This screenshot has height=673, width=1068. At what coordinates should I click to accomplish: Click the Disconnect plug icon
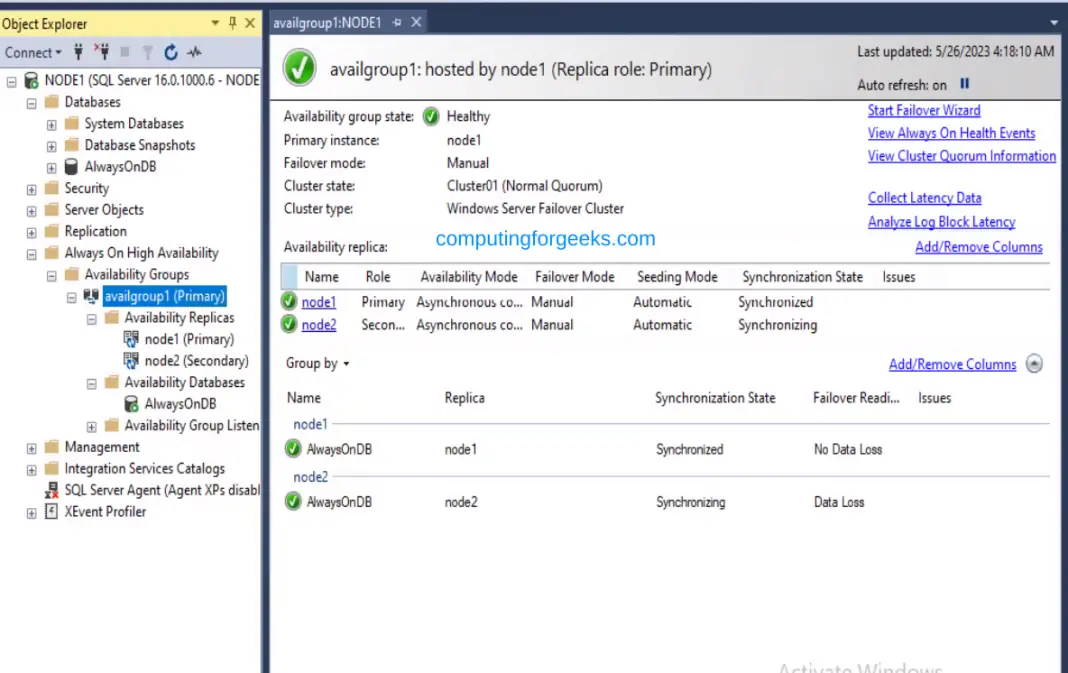tap(101, 52)
